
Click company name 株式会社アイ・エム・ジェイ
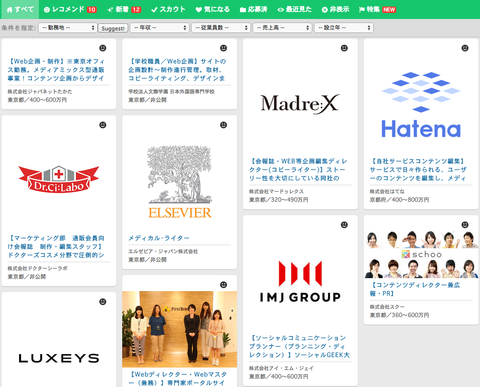[281, 368]
